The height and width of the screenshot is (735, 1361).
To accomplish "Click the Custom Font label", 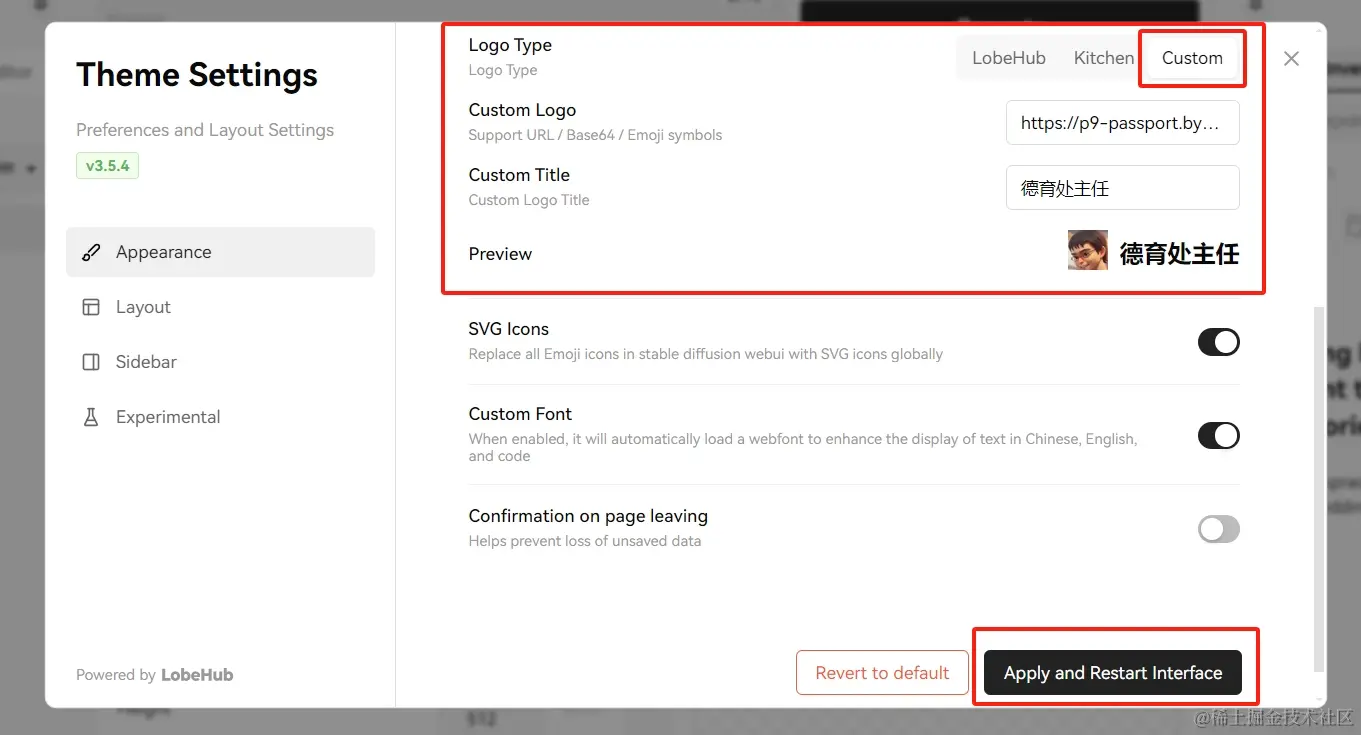I will coord(520,414).
